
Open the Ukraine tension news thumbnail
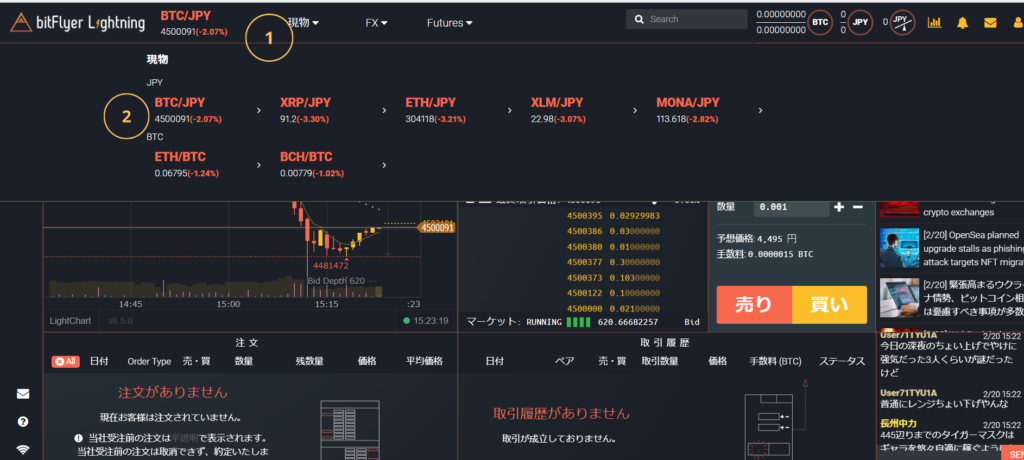[898, 298]
